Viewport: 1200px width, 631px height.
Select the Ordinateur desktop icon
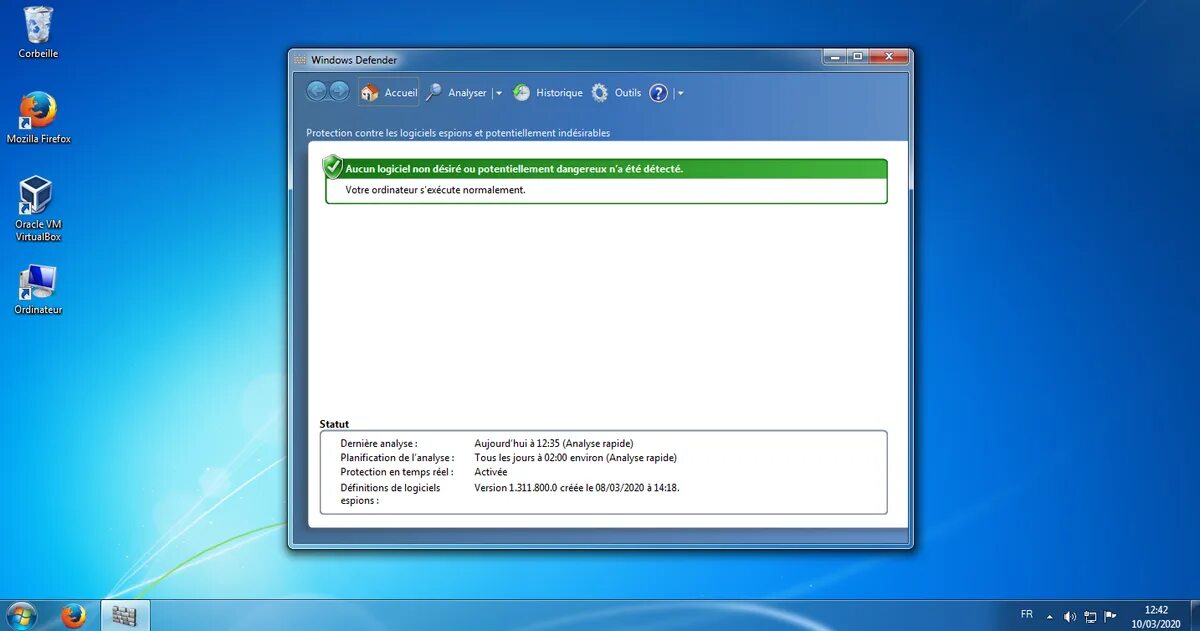(x=38, y=290)
